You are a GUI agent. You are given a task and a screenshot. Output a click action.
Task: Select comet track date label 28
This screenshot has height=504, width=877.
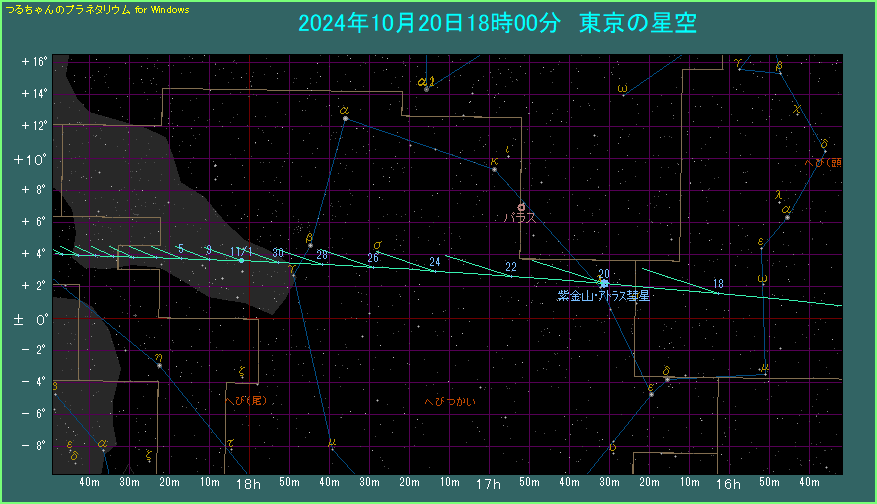(x=322, y=255)
